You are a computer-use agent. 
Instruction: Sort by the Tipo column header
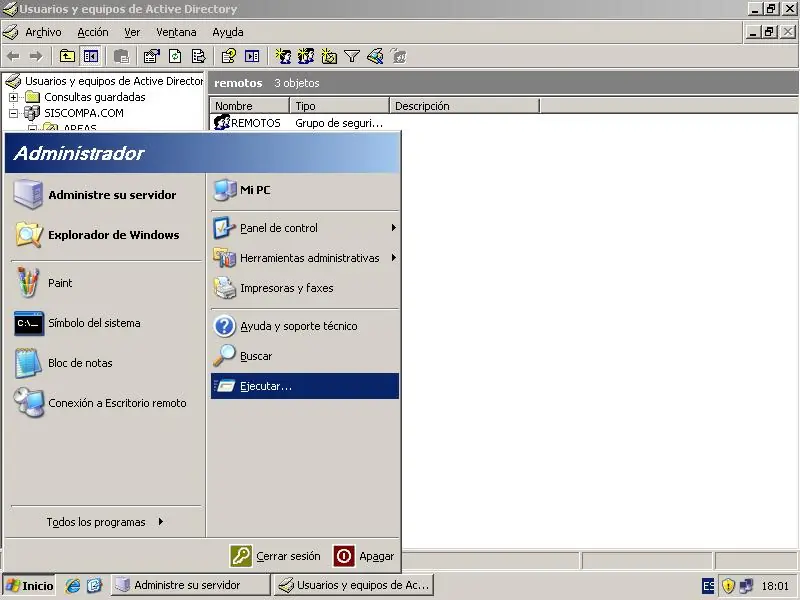pyautogui.click(x=339, y=106)
